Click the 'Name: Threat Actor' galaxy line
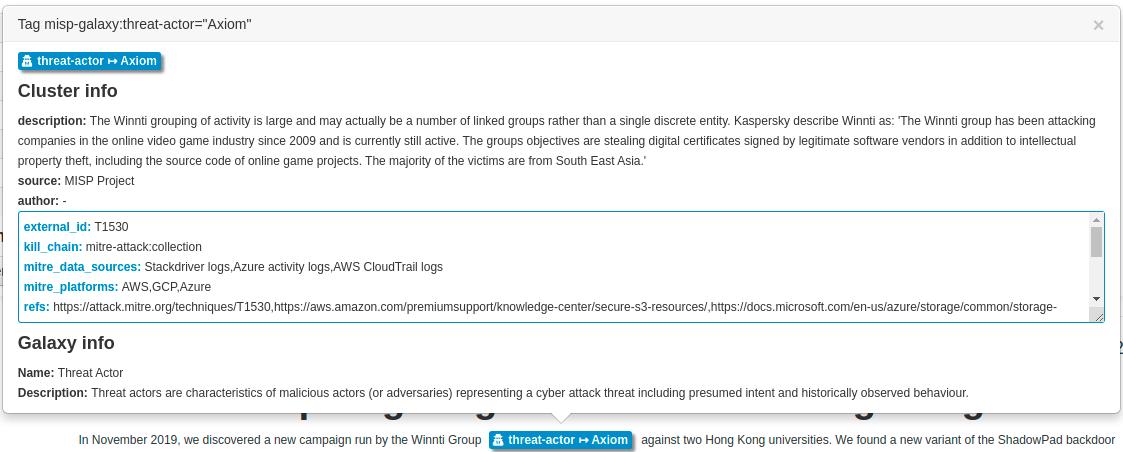The width and height of the screenshot is (1123, 452). pos(70,373)
